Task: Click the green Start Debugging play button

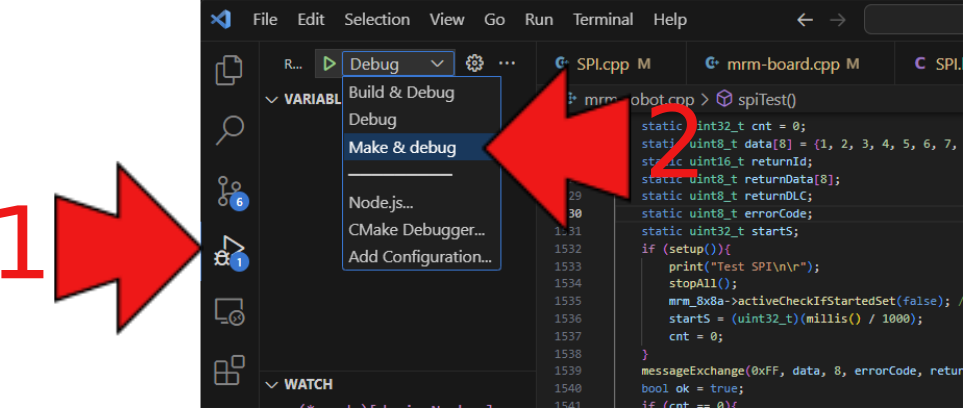Action: pos(328,64)
